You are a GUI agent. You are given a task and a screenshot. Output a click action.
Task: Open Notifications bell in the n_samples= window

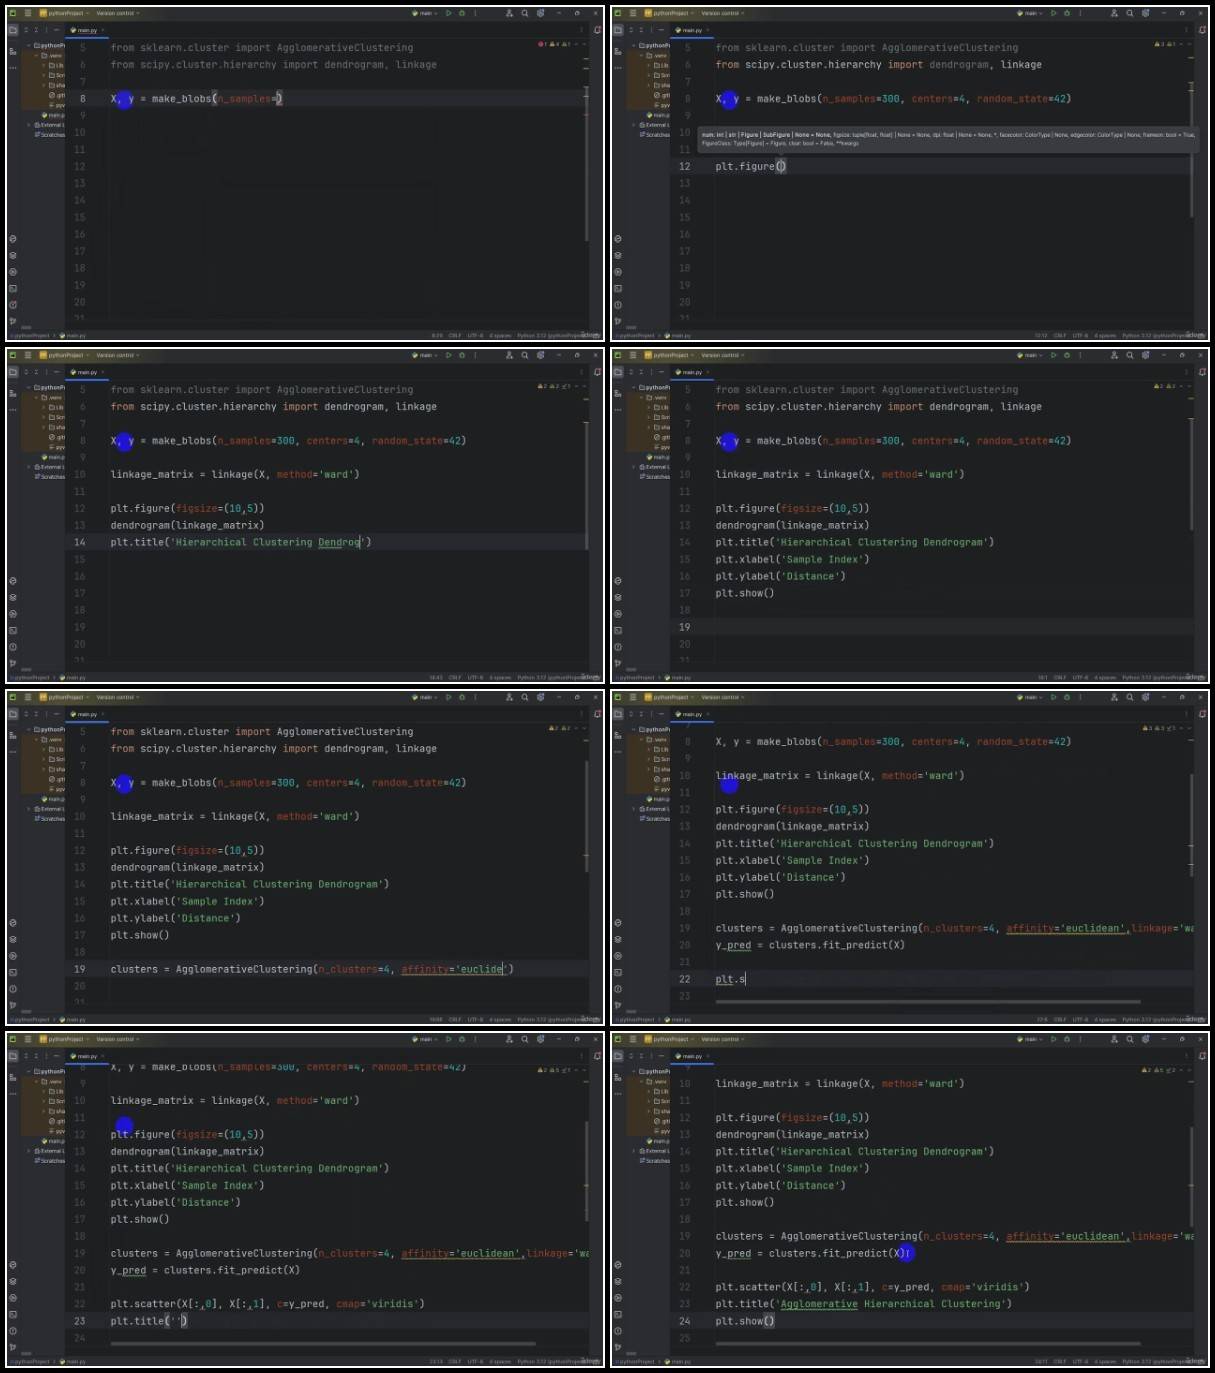[598, 31]
